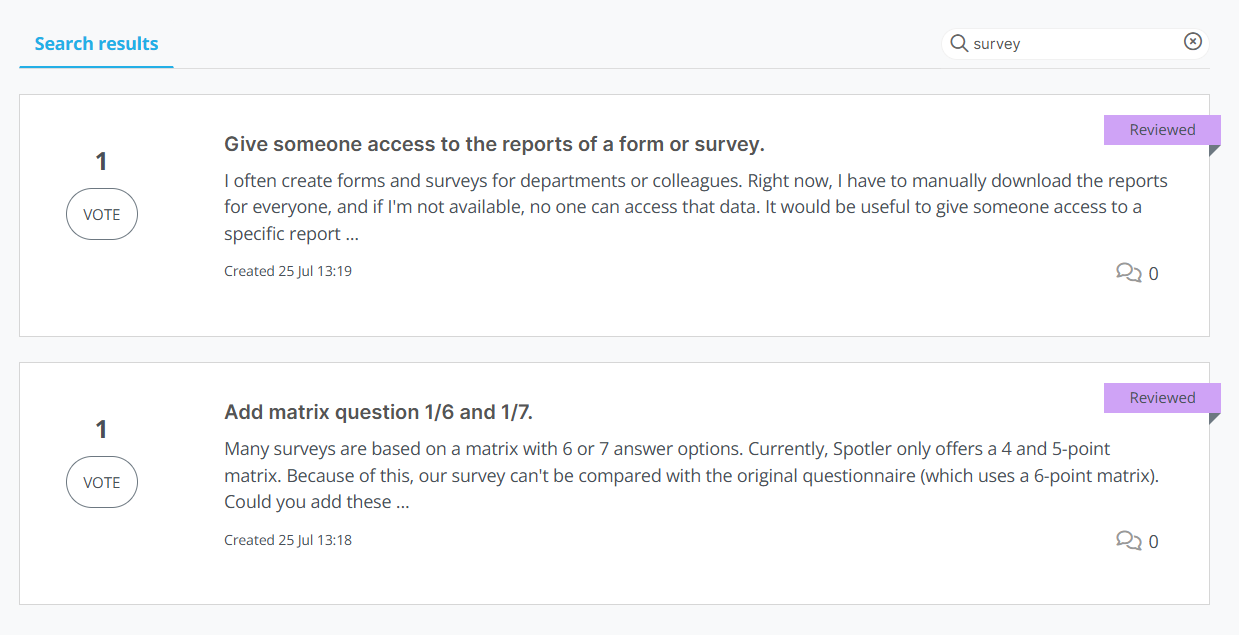Click the magnifier icon in search box
The image size is (1239, 635).
click(x=959, y=43)
